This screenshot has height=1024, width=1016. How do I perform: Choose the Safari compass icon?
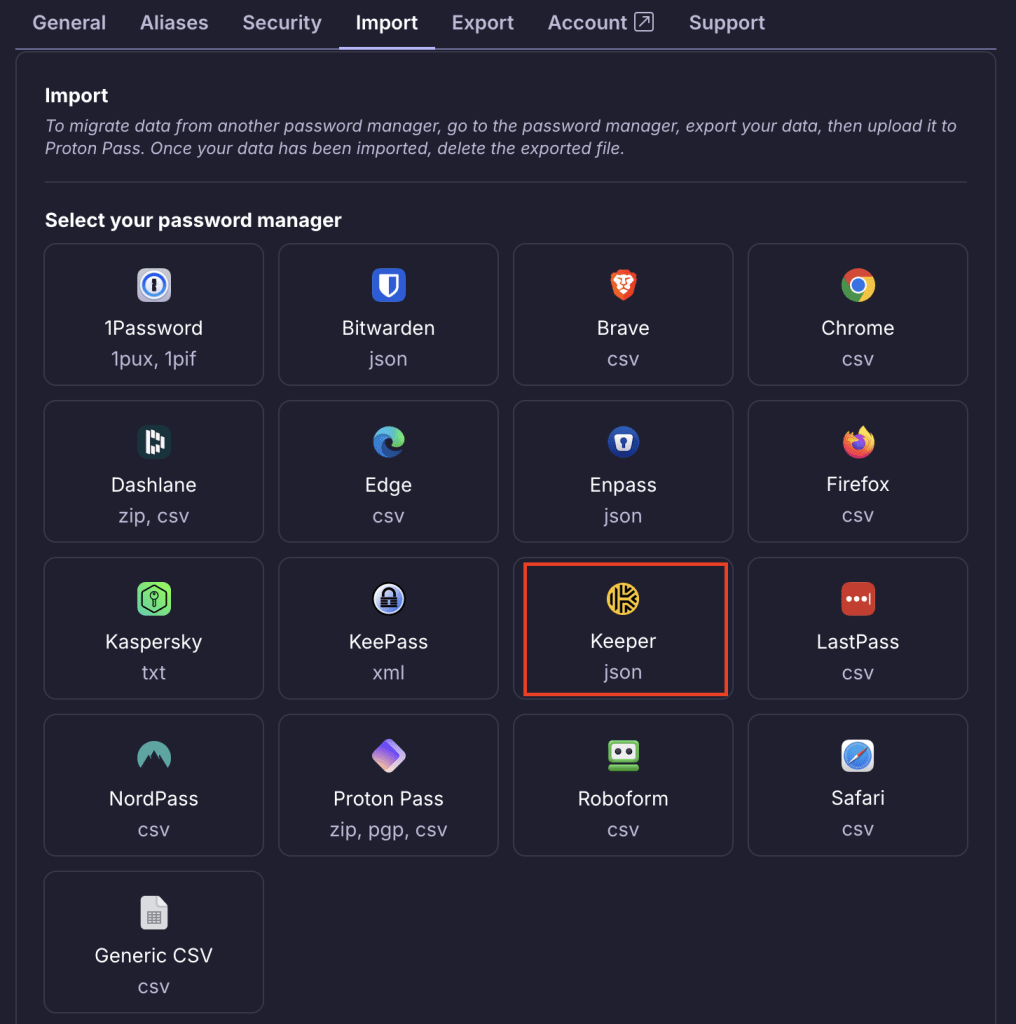(x=858, y=756)
